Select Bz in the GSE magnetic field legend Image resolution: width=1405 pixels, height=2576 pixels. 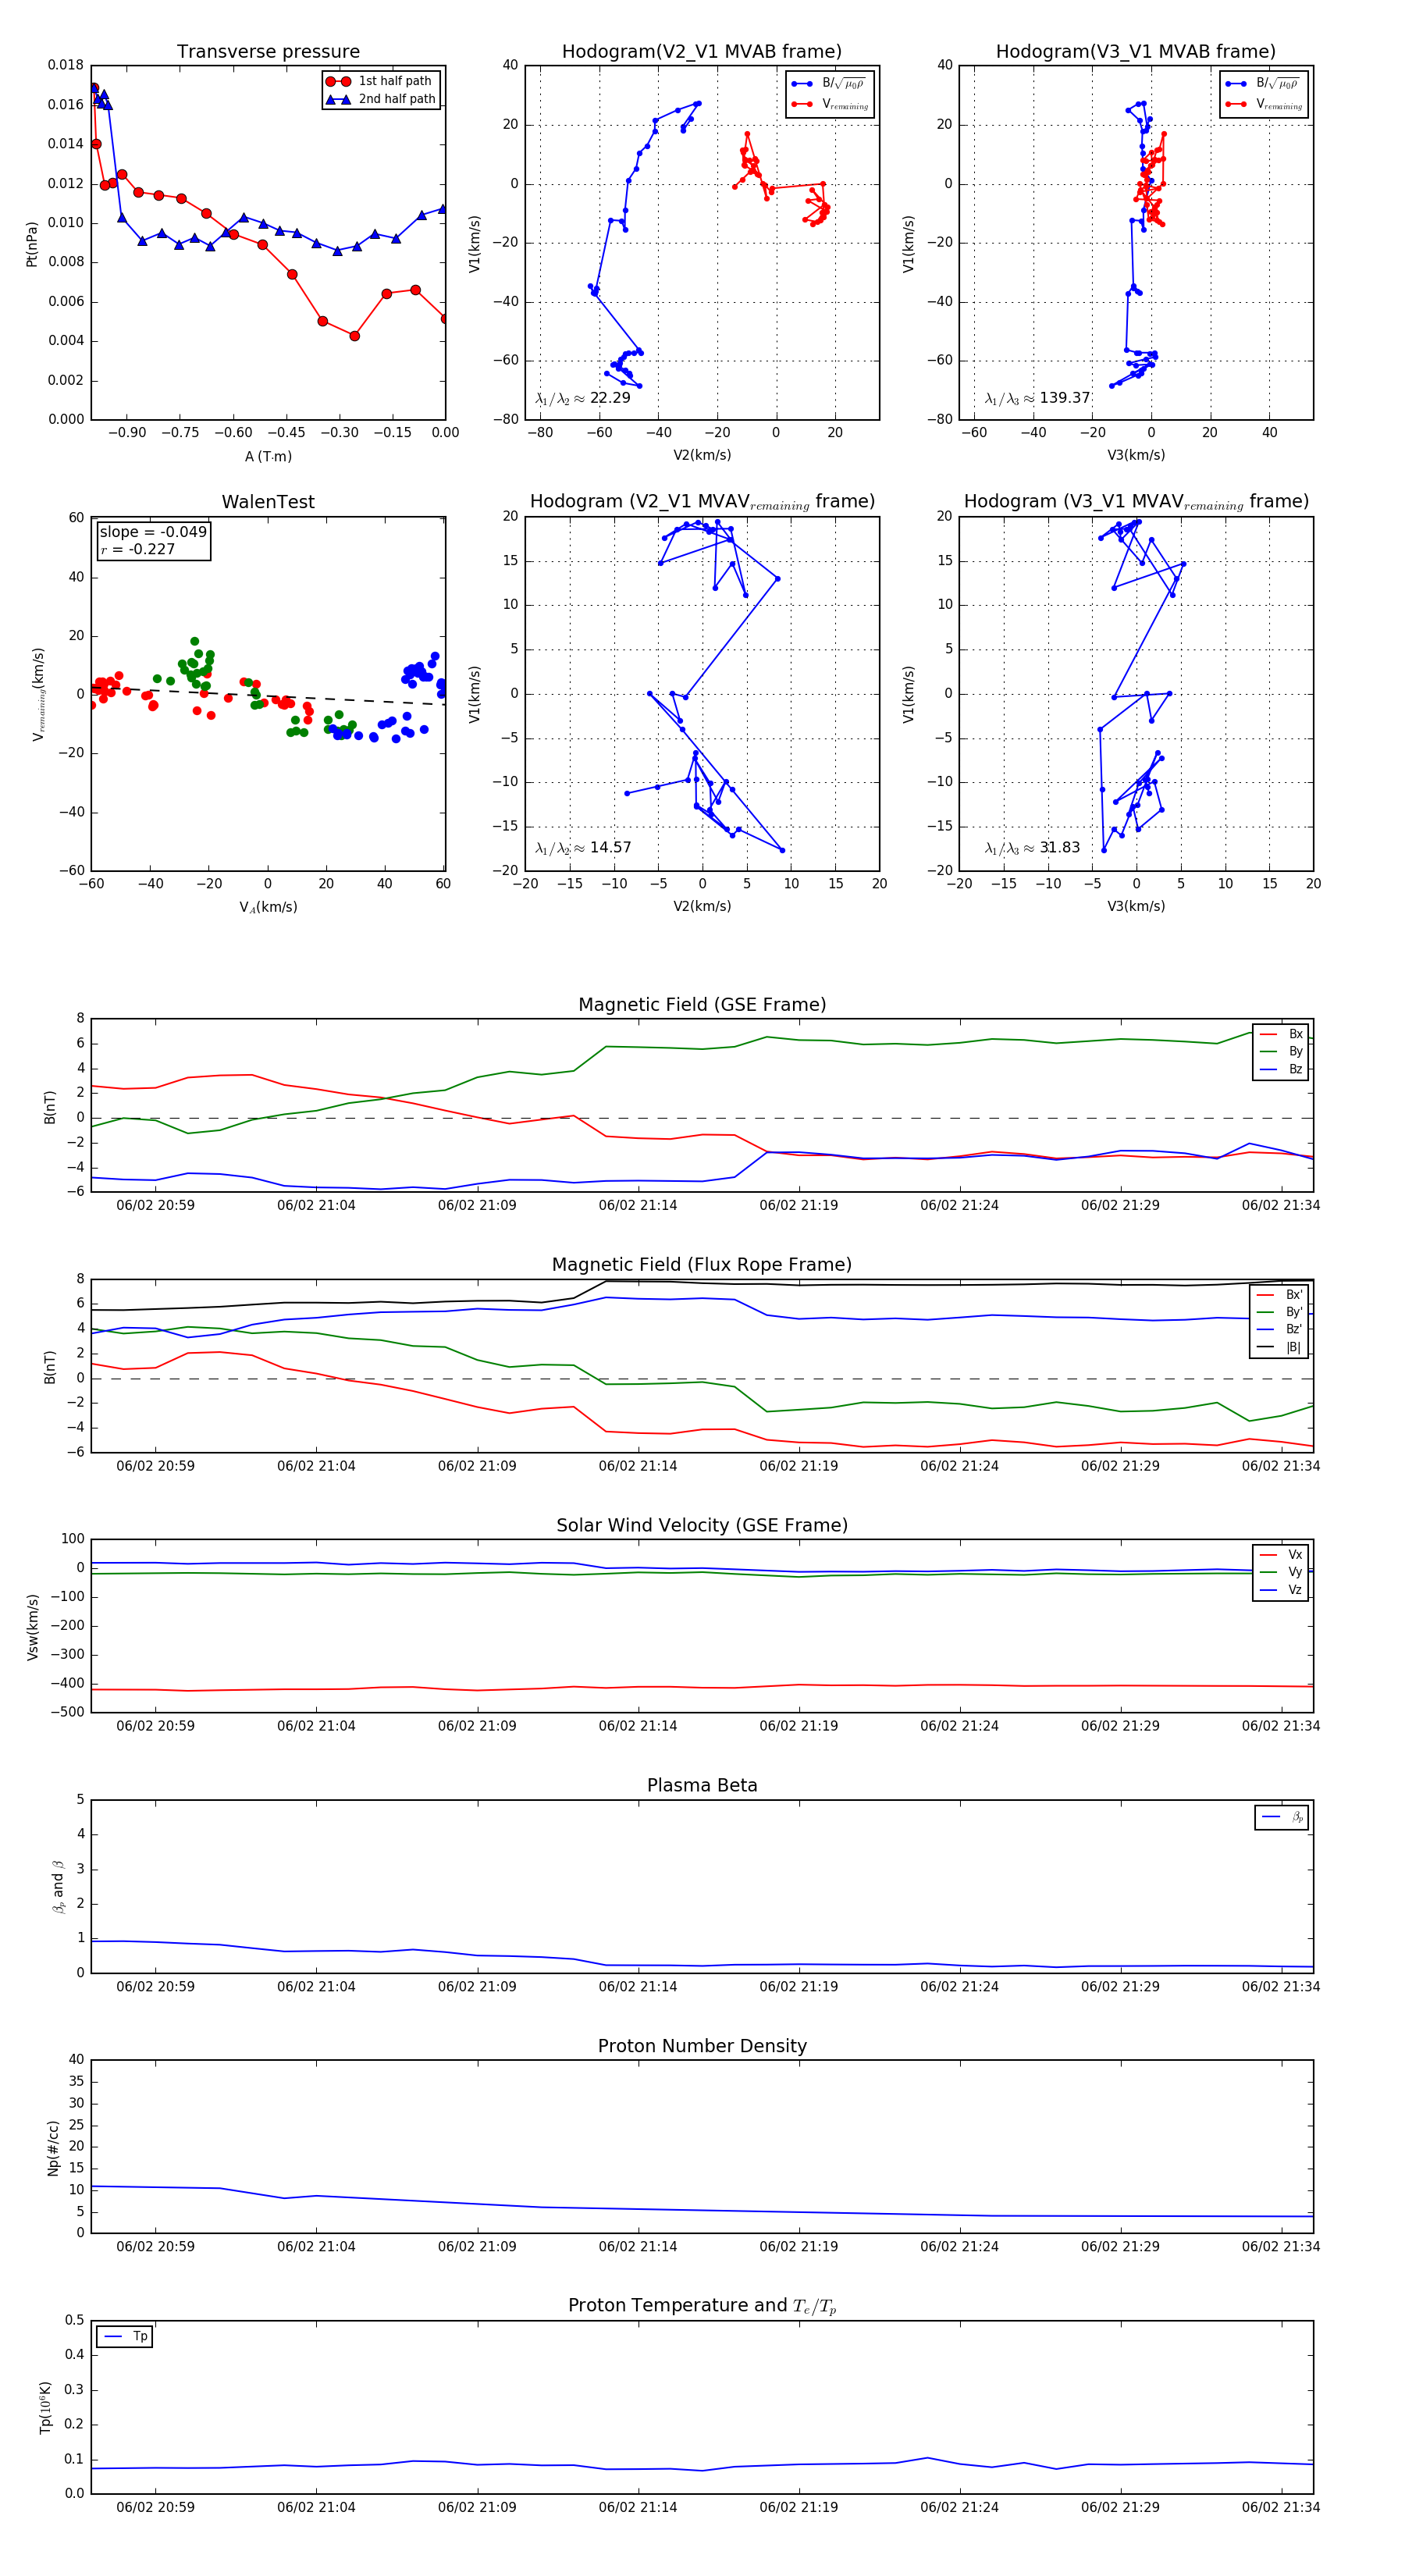(1281, 1069)
